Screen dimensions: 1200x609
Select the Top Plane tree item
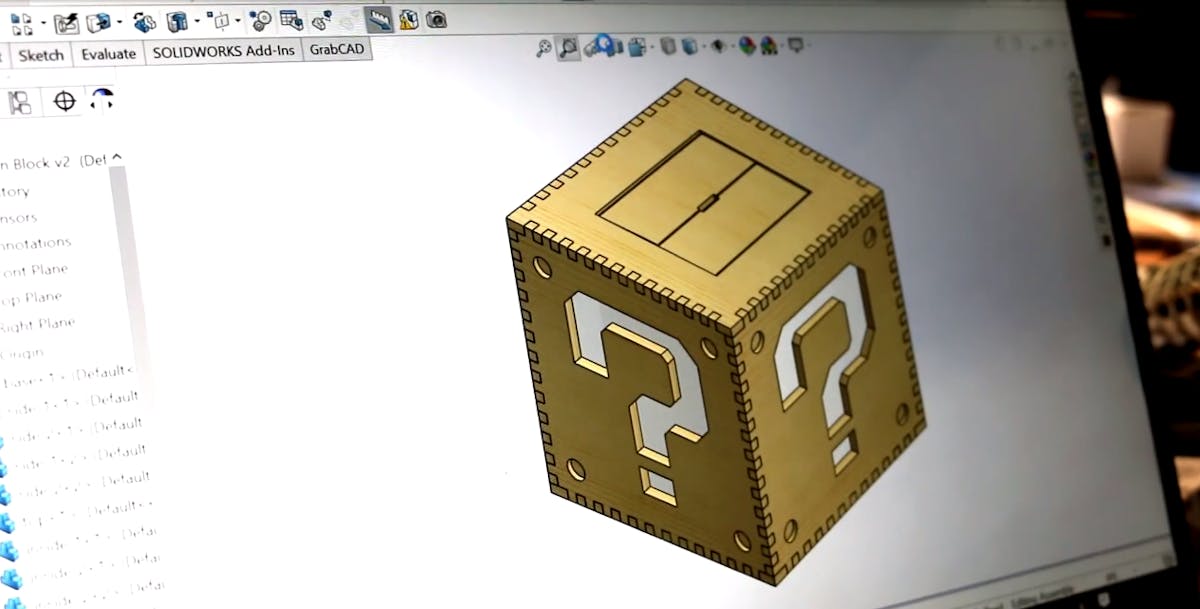[x=31, y=297]
